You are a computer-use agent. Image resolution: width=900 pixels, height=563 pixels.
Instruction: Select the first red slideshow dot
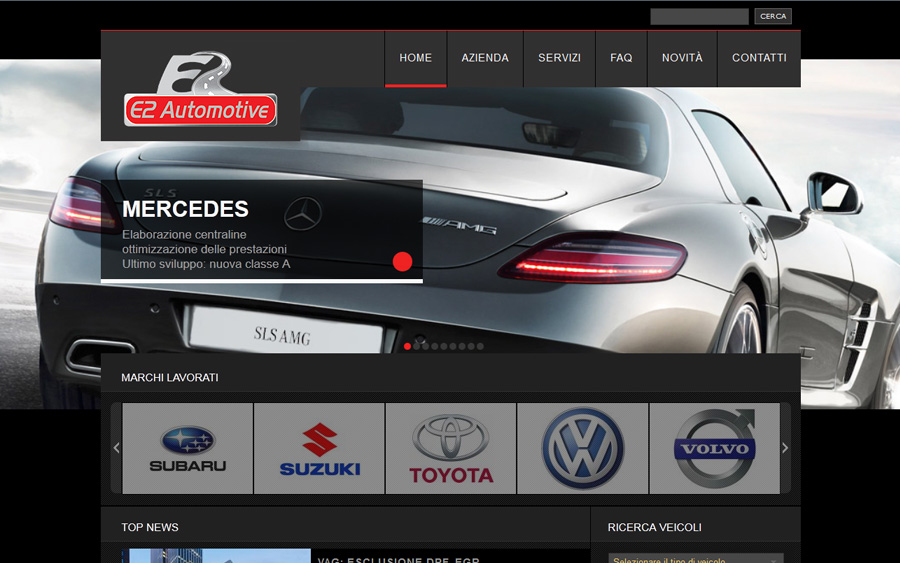pyautogui.click(x=408, y=346)
